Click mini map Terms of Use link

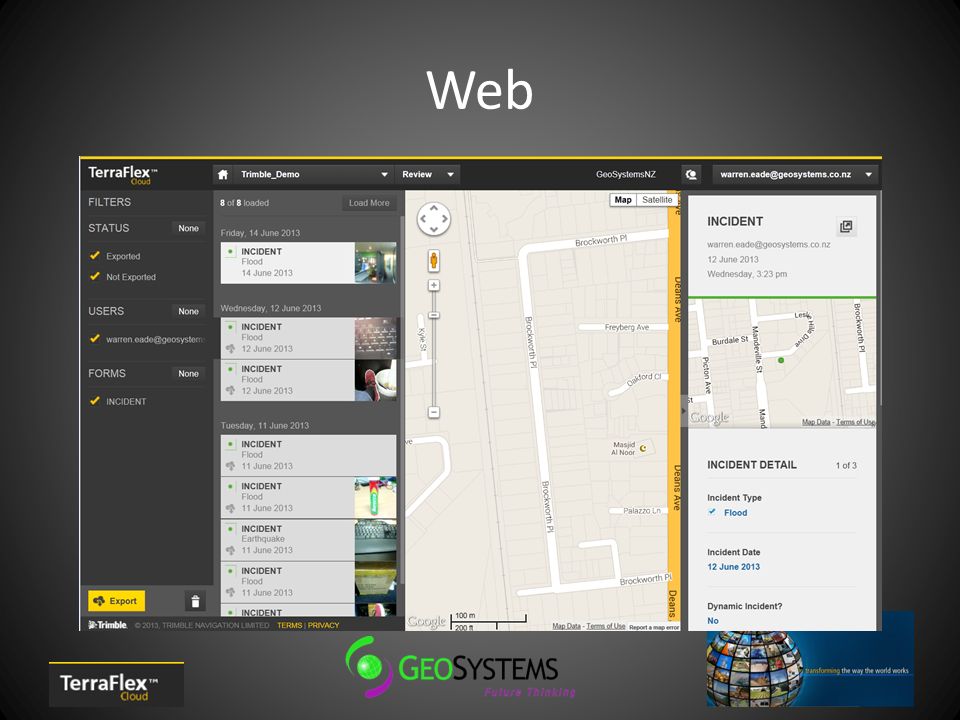coord(856,422)
